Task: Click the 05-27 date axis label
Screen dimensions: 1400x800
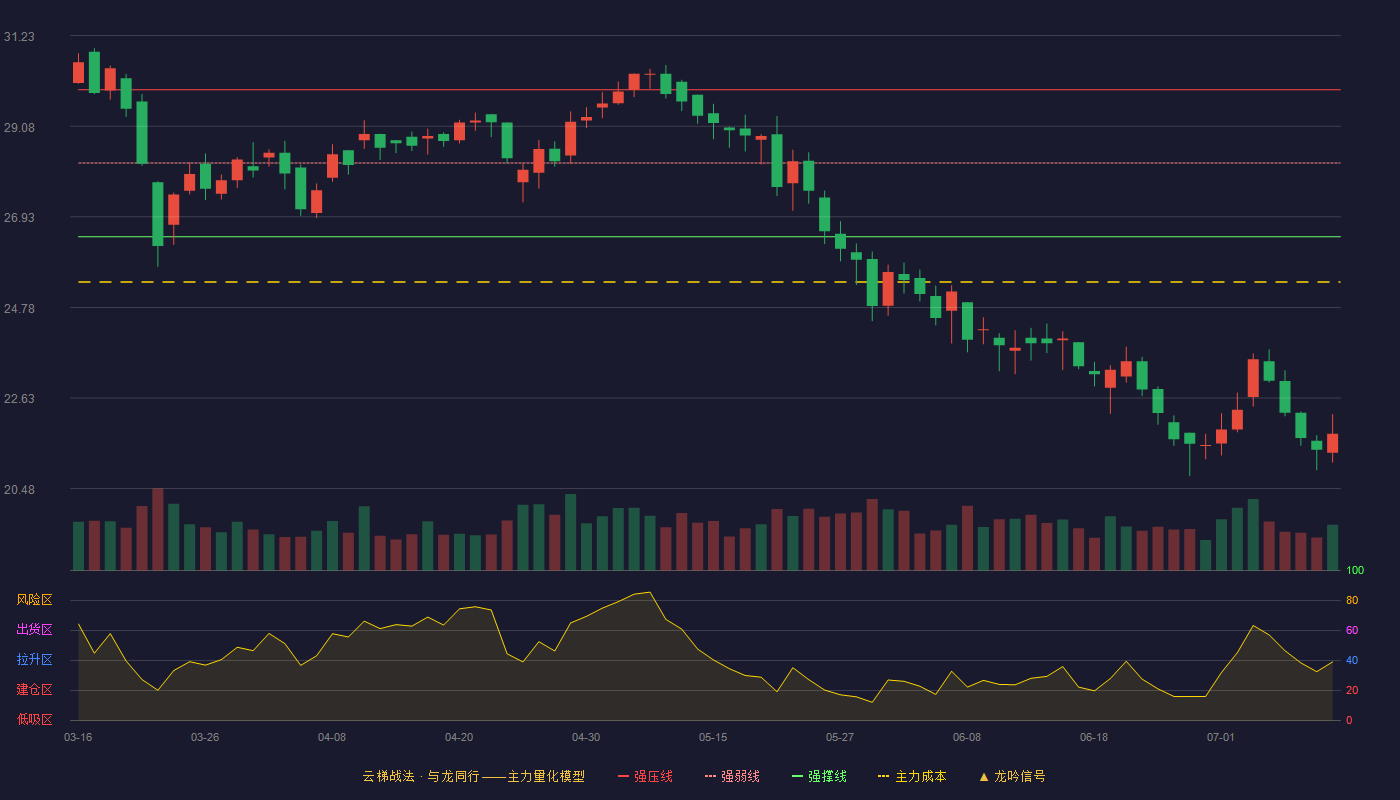Action: 840,737
